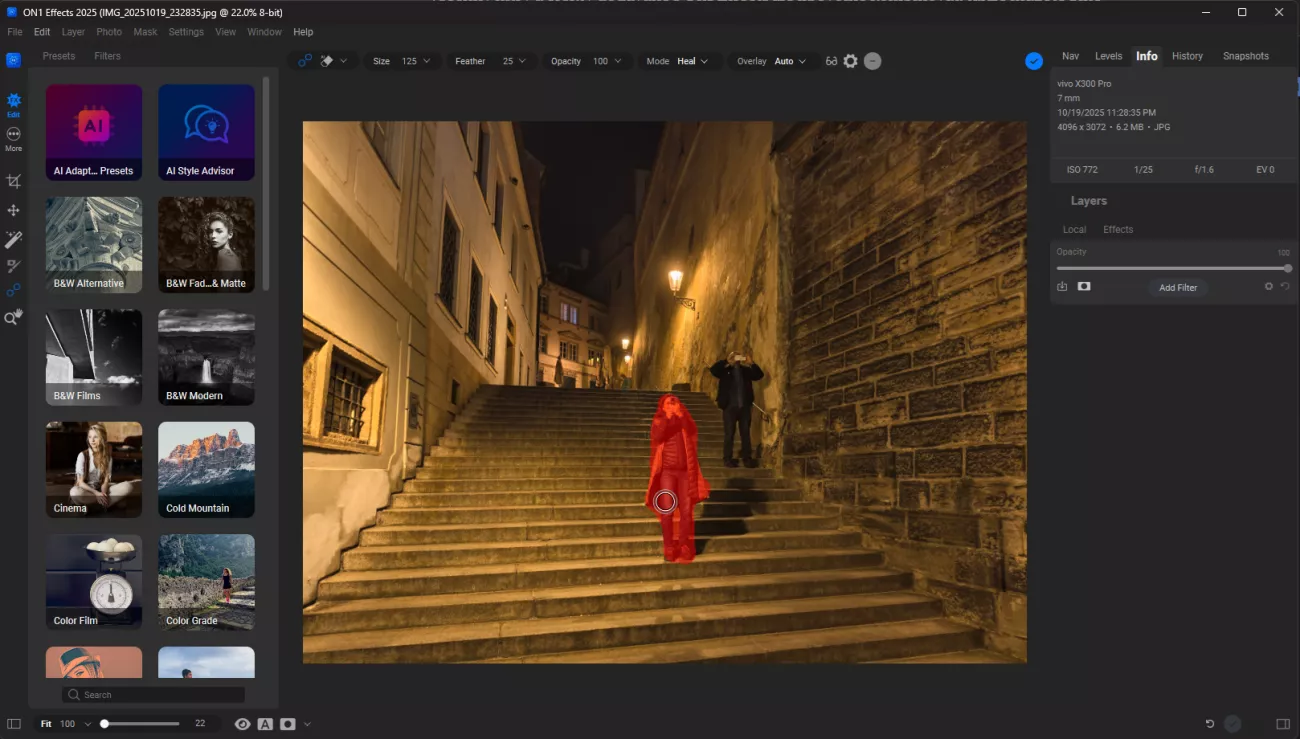Viewport: 1300px width, 739px height.
Task: Open the View zoom and hand tool
Action: tap(13, 318)
